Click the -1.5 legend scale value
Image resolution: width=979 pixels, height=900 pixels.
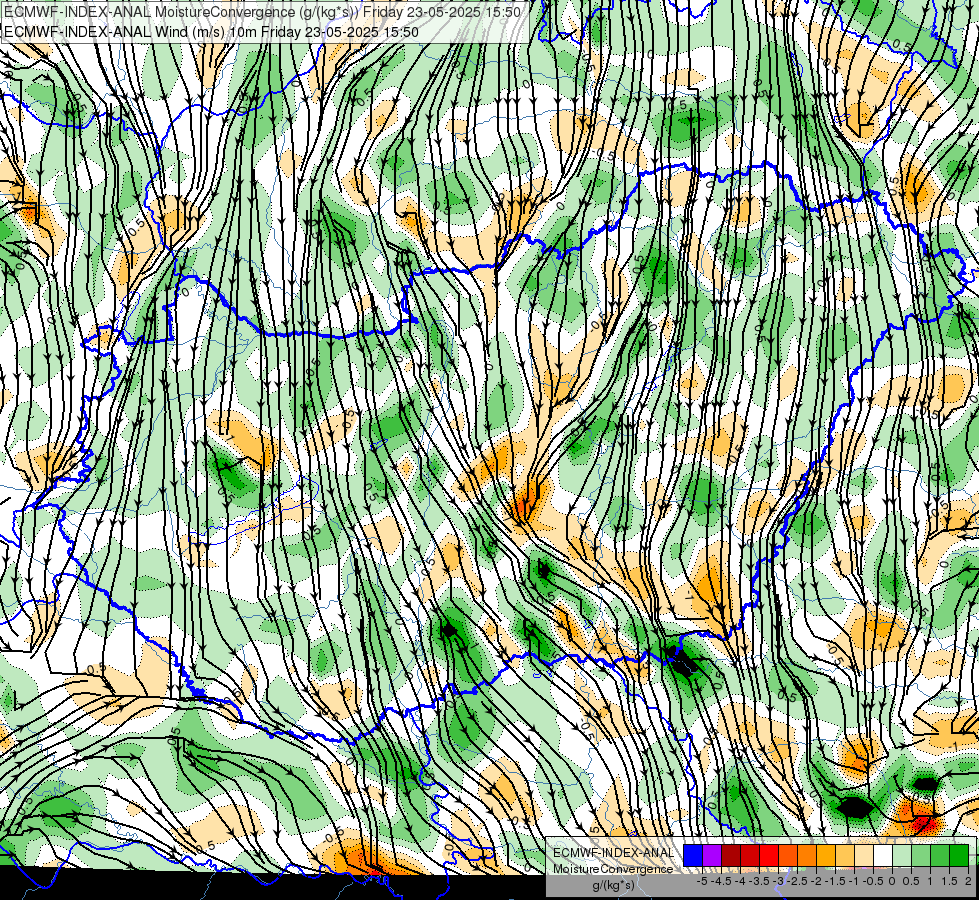pyautogui.click(x=835, y=881)
